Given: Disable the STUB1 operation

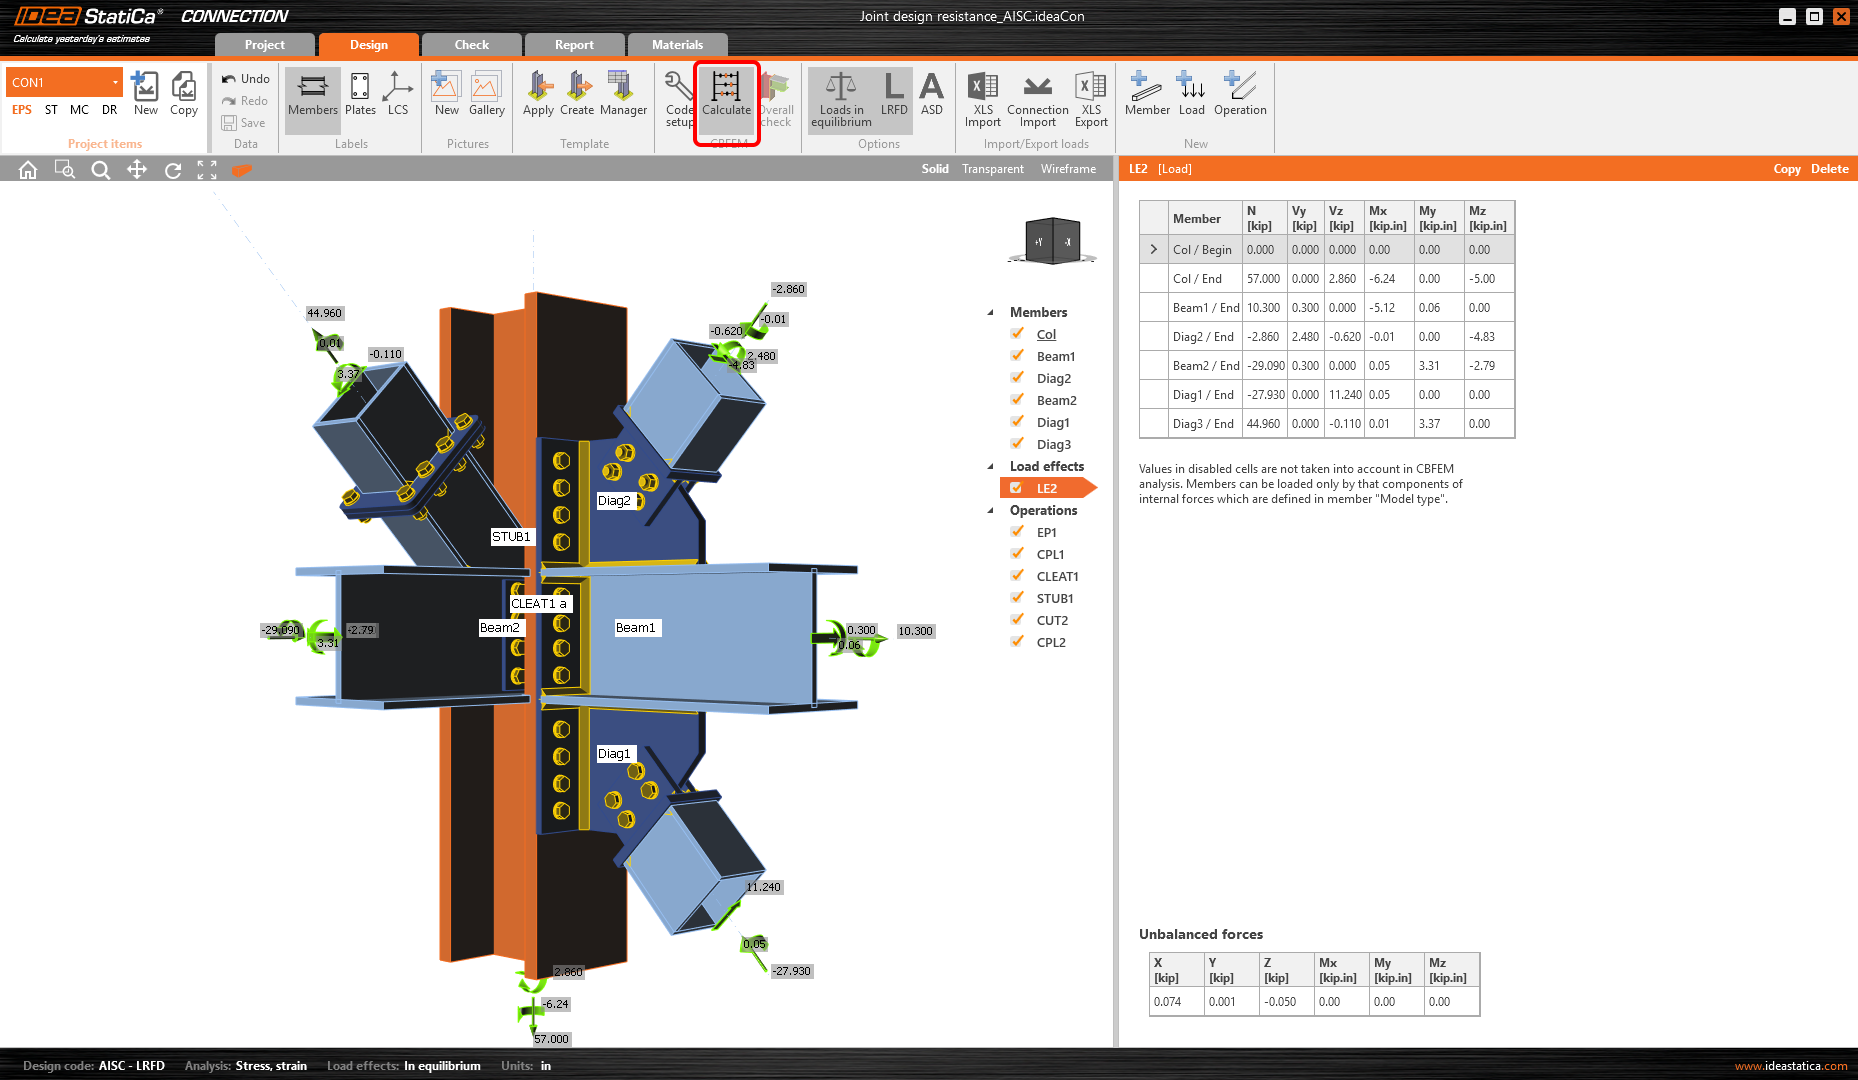Looking at the screenshot, I should point(1017,598).
